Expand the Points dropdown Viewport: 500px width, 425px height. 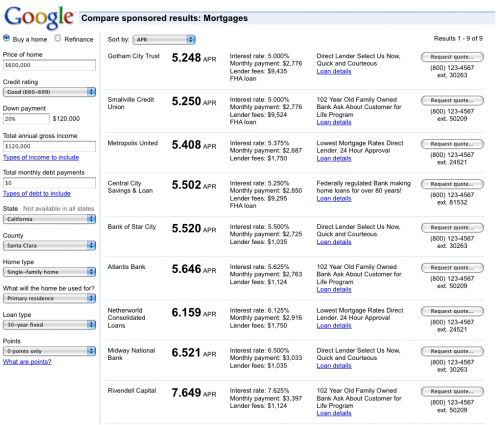point(49,351)
